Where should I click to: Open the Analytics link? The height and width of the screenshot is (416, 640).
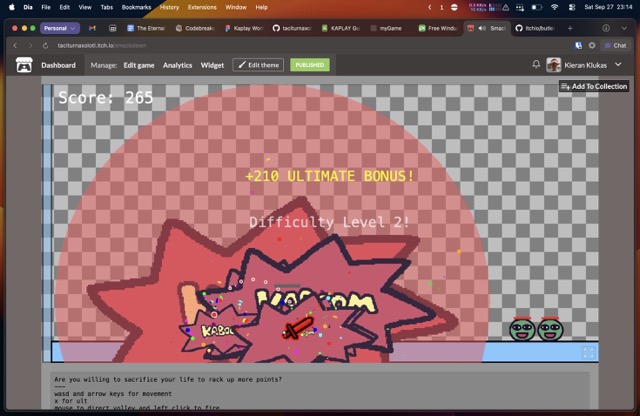point(177,65)
